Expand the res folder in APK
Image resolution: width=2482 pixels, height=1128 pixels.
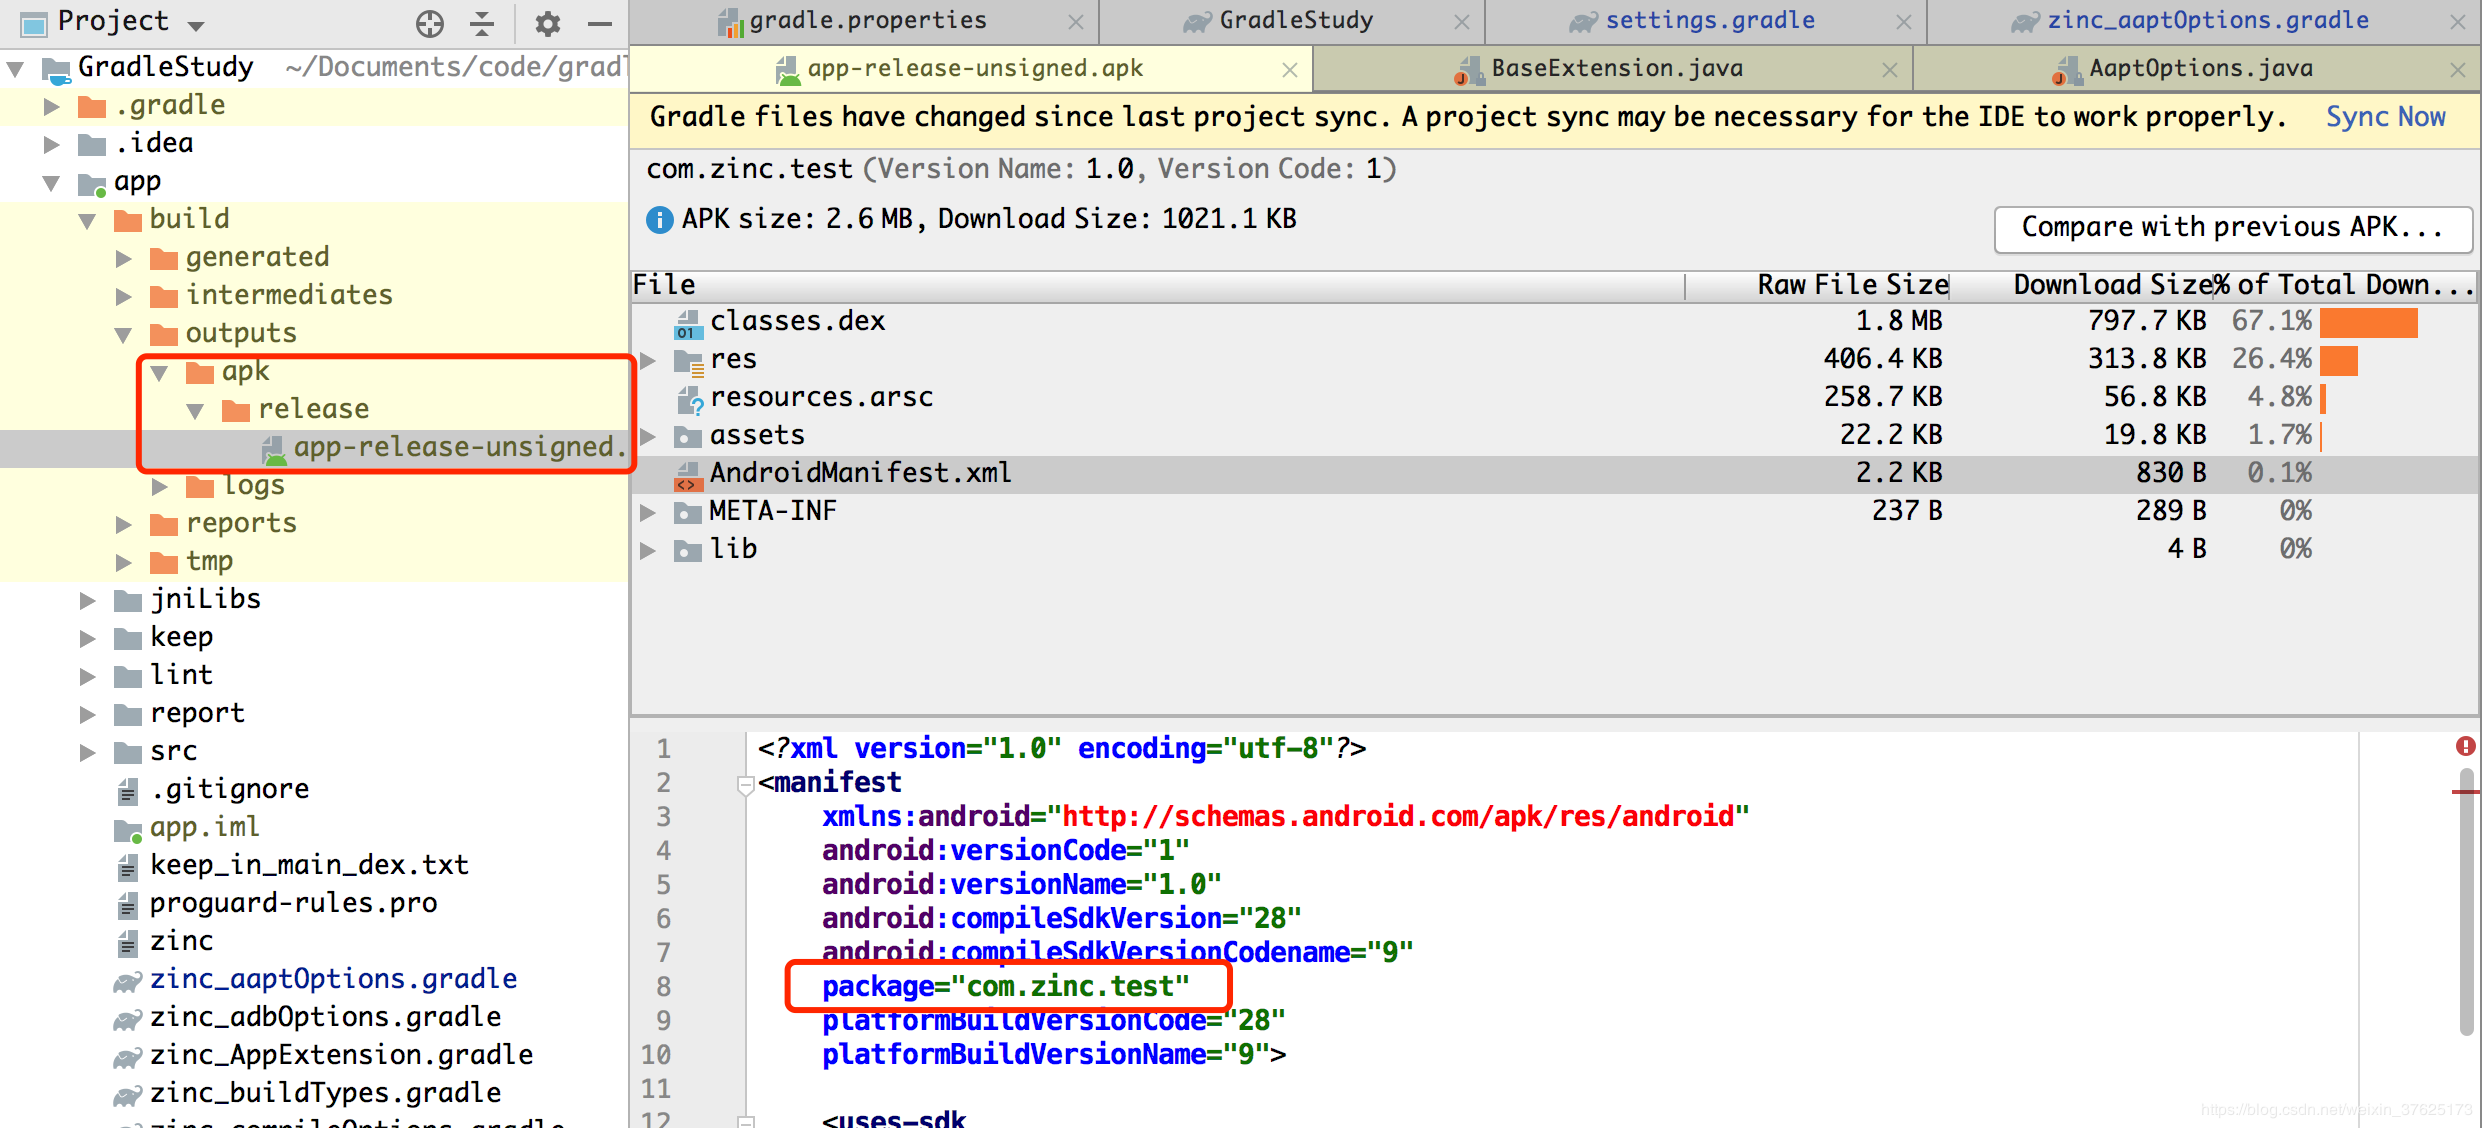pos(648,360)
